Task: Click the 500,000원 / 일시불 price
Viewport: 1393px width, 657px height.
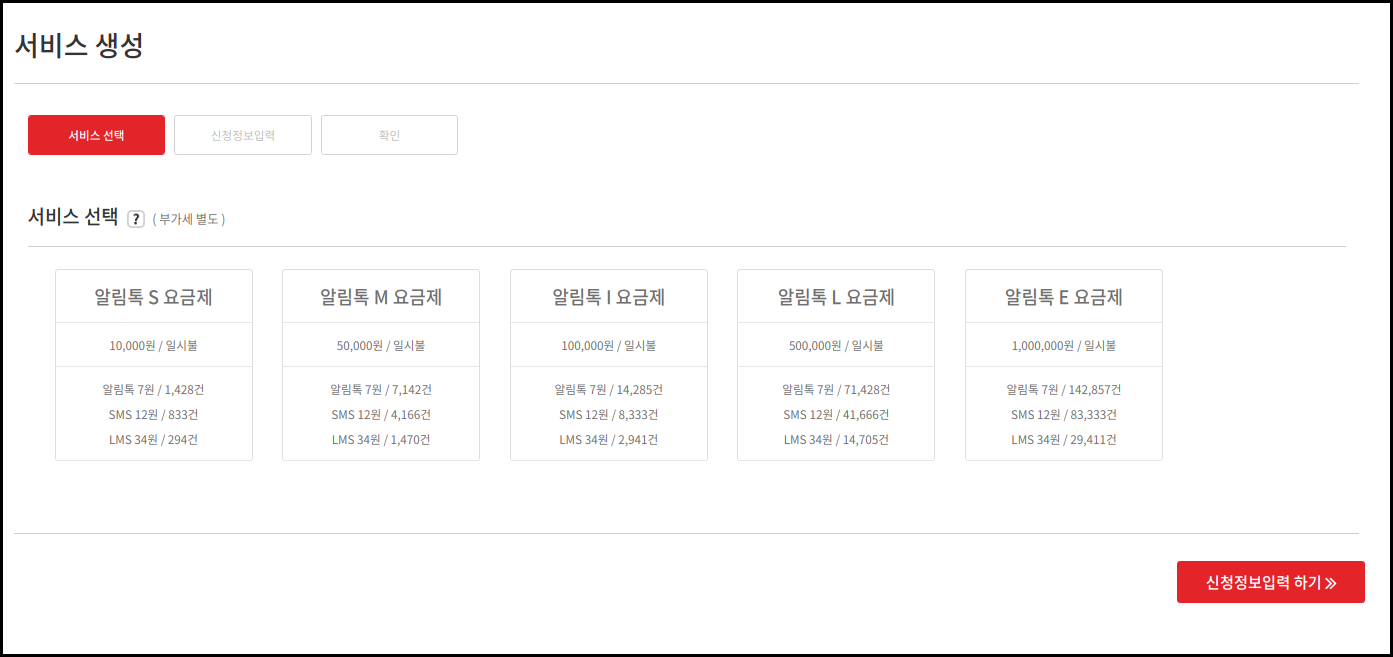Action: point(836,346)
